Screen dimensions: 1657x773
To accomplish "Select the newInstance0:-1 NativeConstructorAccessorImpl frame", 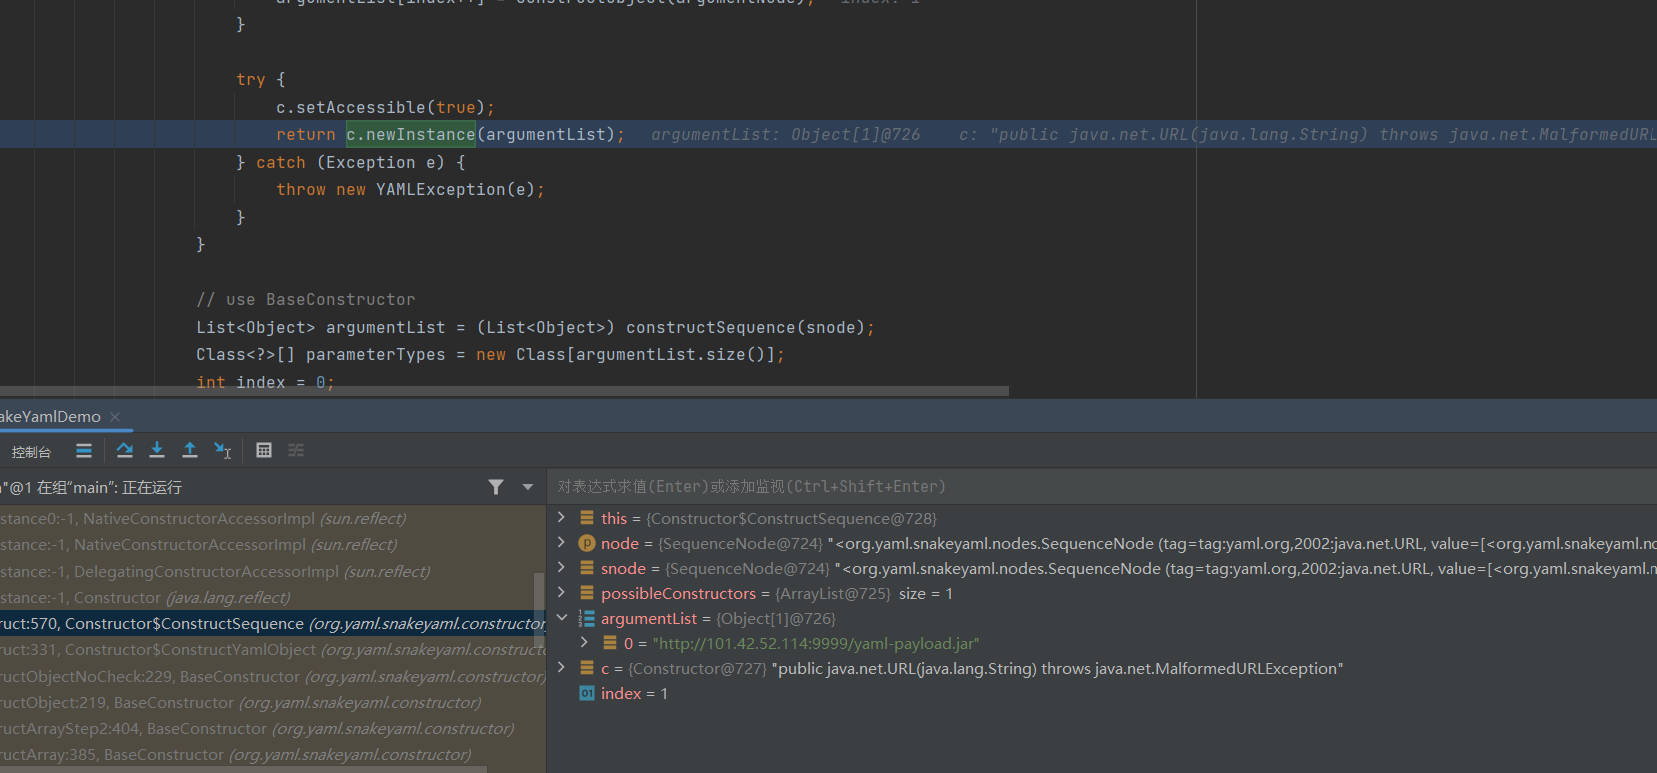I will 272,518.
